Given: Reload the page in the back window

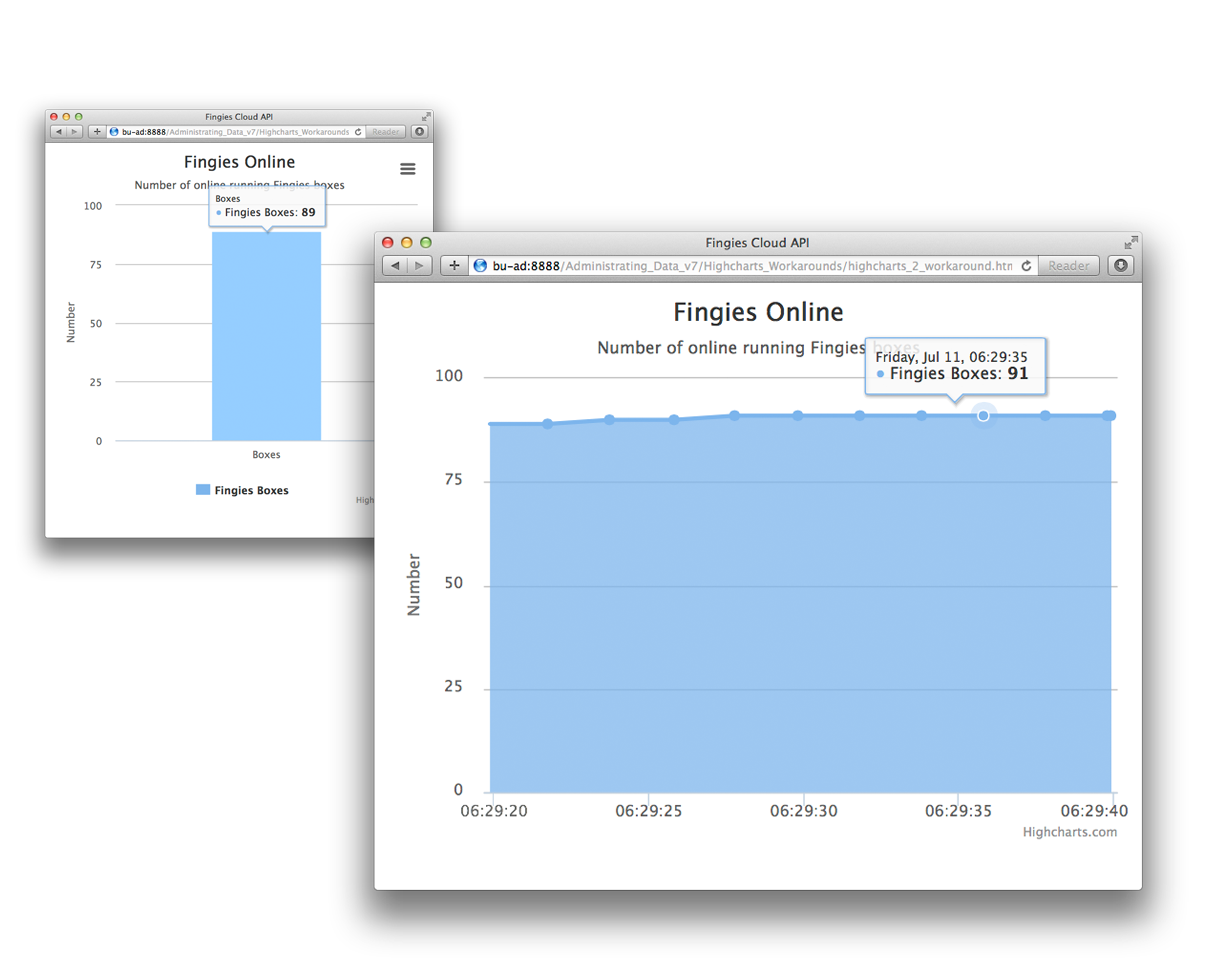Looking at the screenshot, I should (358, 131).
